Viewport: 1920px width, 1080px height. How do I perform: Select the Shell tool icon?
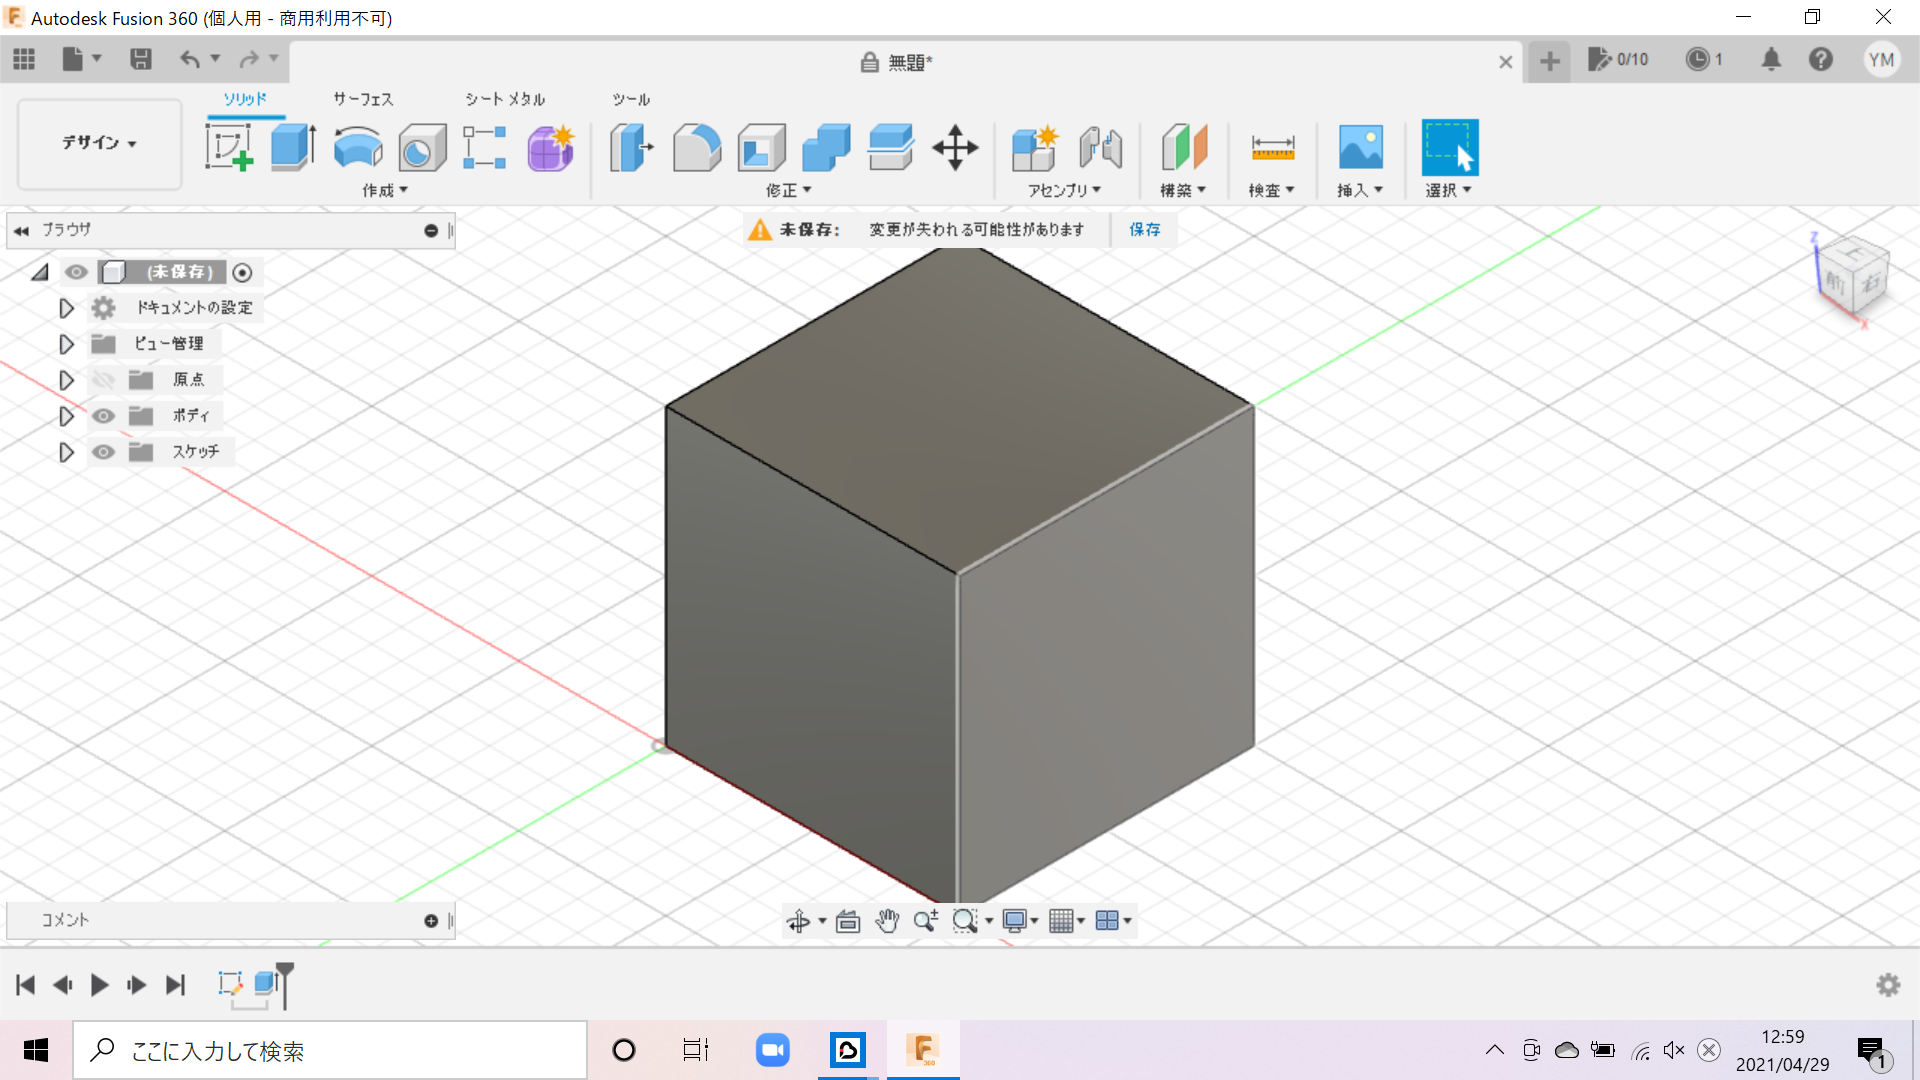point(761,147)
